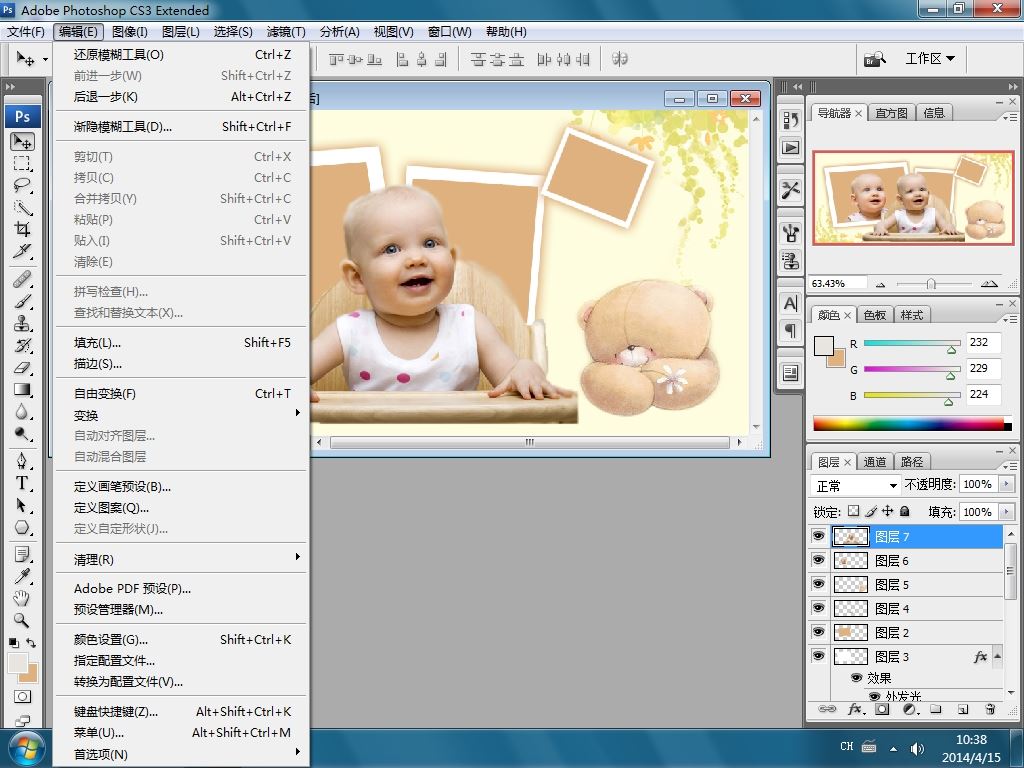Choose 填充(L)... from Edit menu
The width and height of the screenshot is (1024, 768).
tap(181, 343)
